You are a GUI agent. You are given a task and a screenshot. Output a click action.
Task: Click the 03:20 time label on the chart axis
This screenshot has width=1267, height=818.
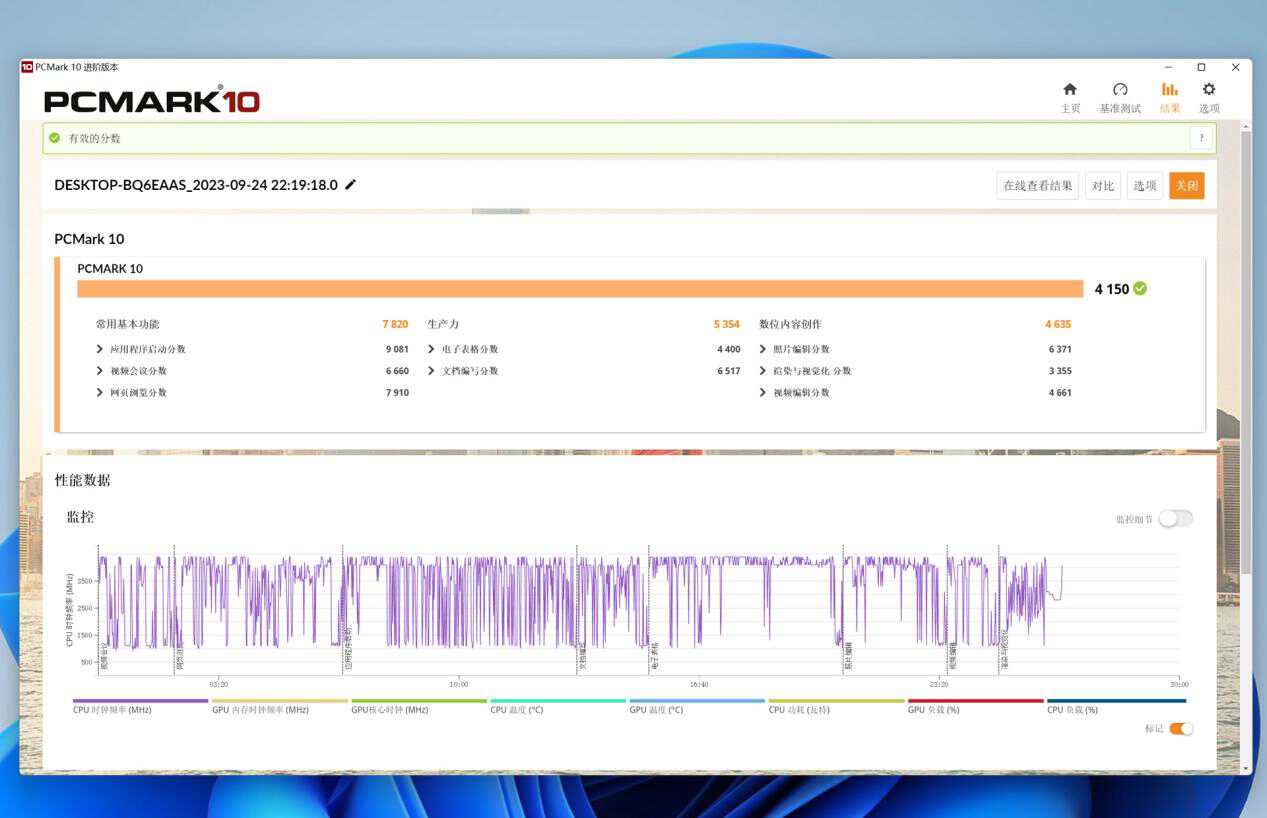click(218, 684)
